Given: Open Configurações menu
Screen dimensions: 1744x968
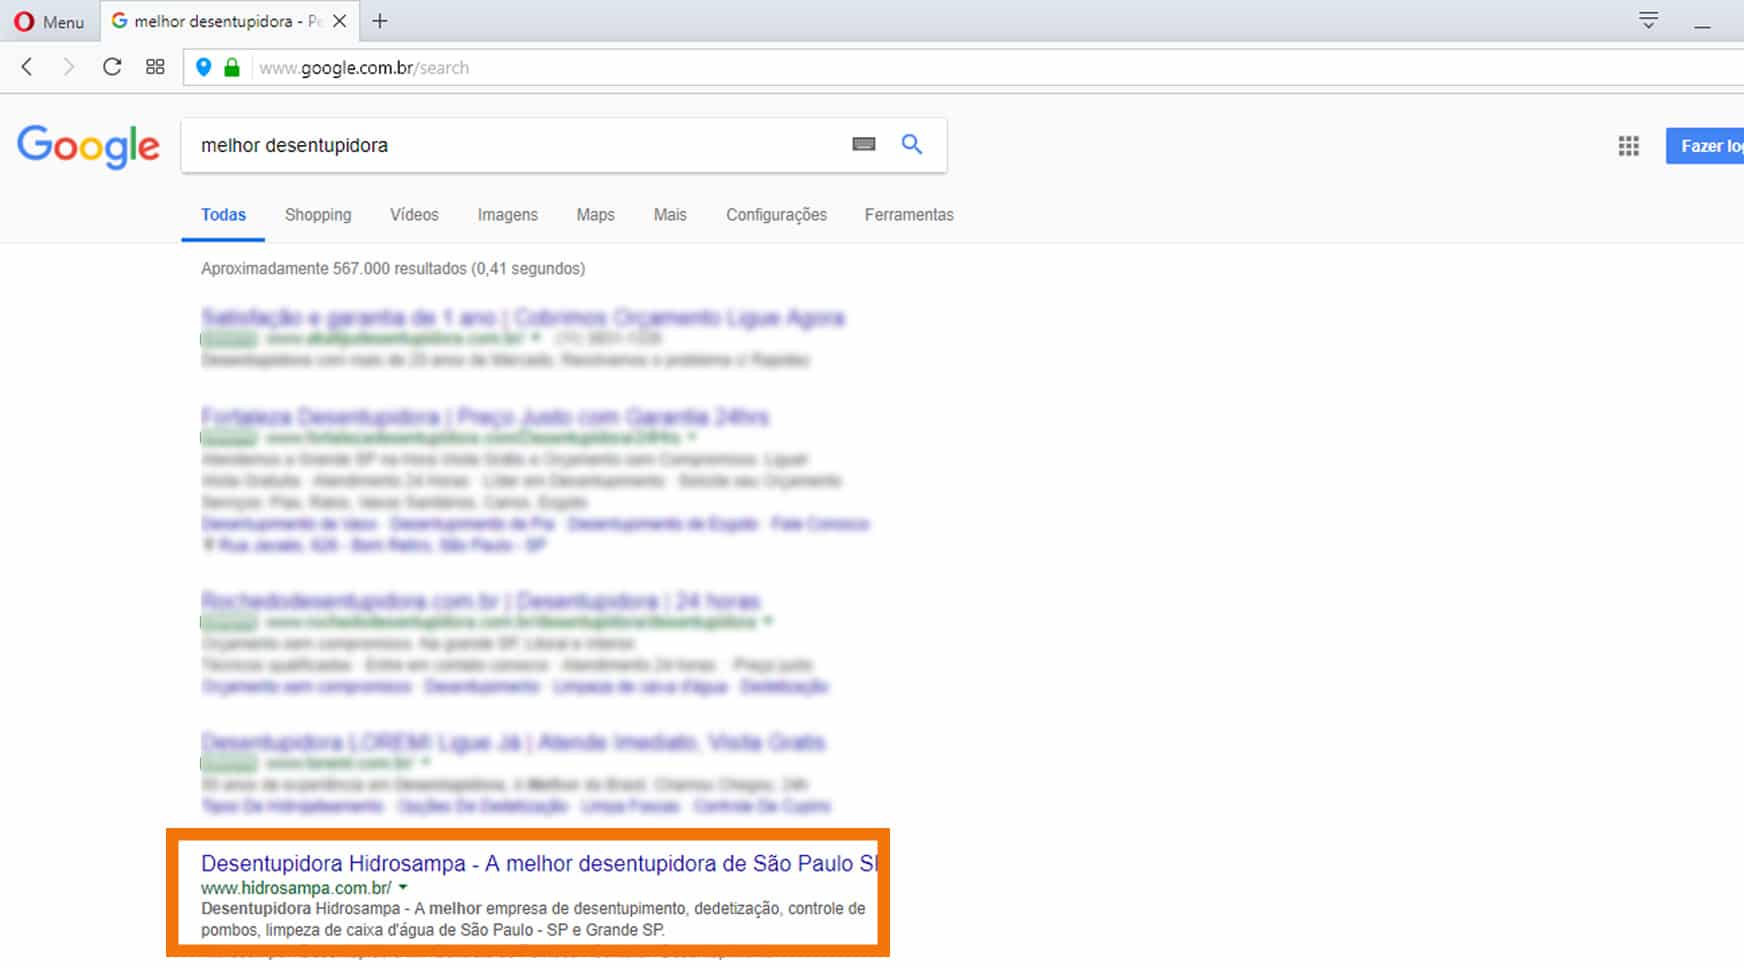Looking at the screenshot, I should click(776, 215).
